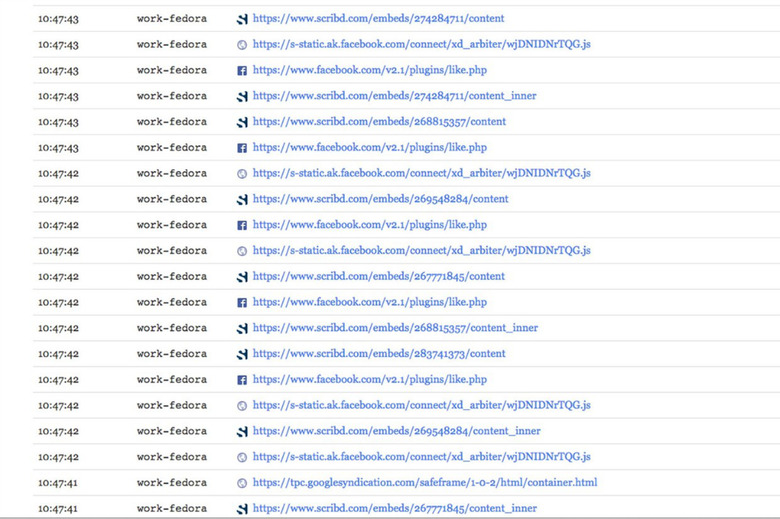Click Scribd favicon beside the 268815357/content_inner link

click(242, 328)
